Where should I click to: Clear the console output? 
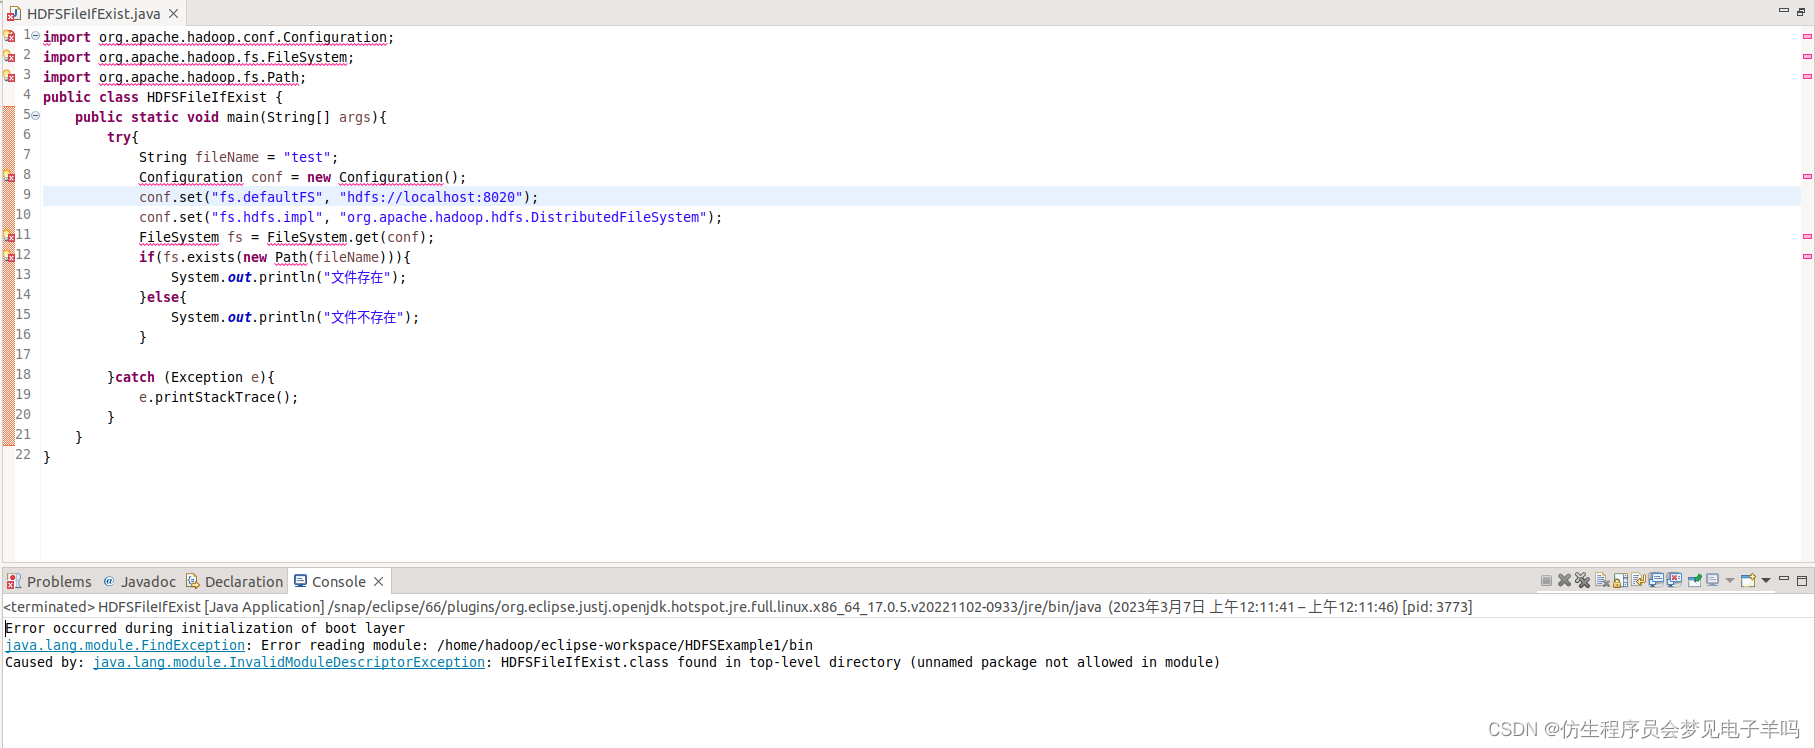(x=1602, y=581)
